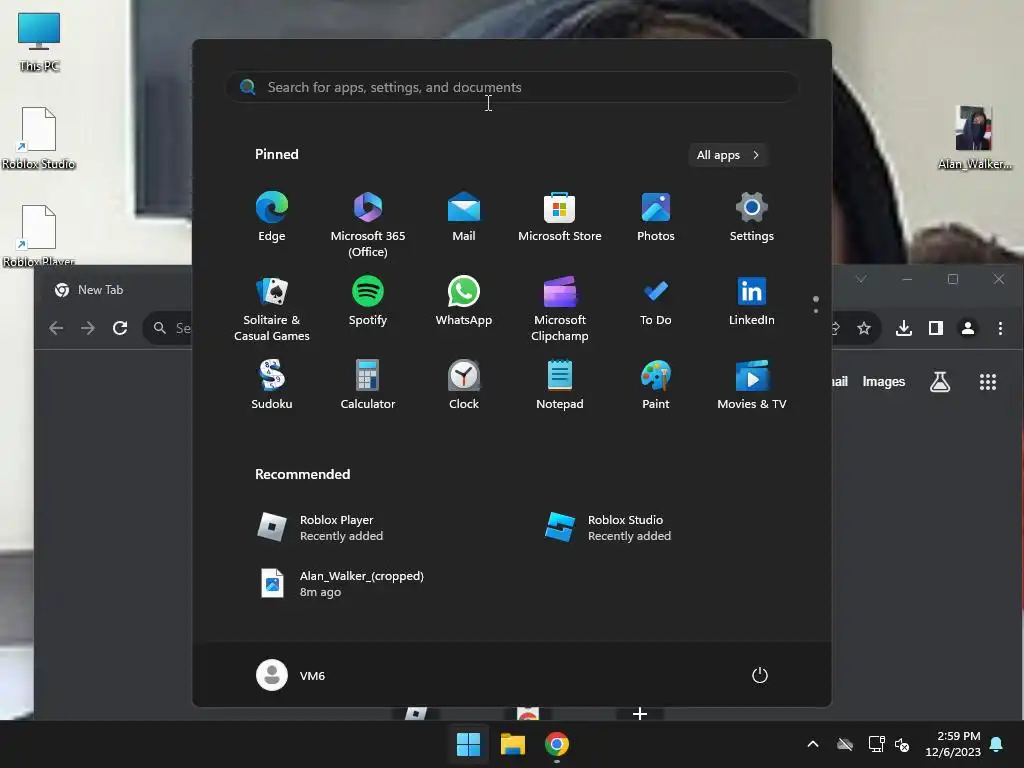The width and height of the screenshot is (1024, 768).
Task: Show All apps list
Action: coord(728,155)
